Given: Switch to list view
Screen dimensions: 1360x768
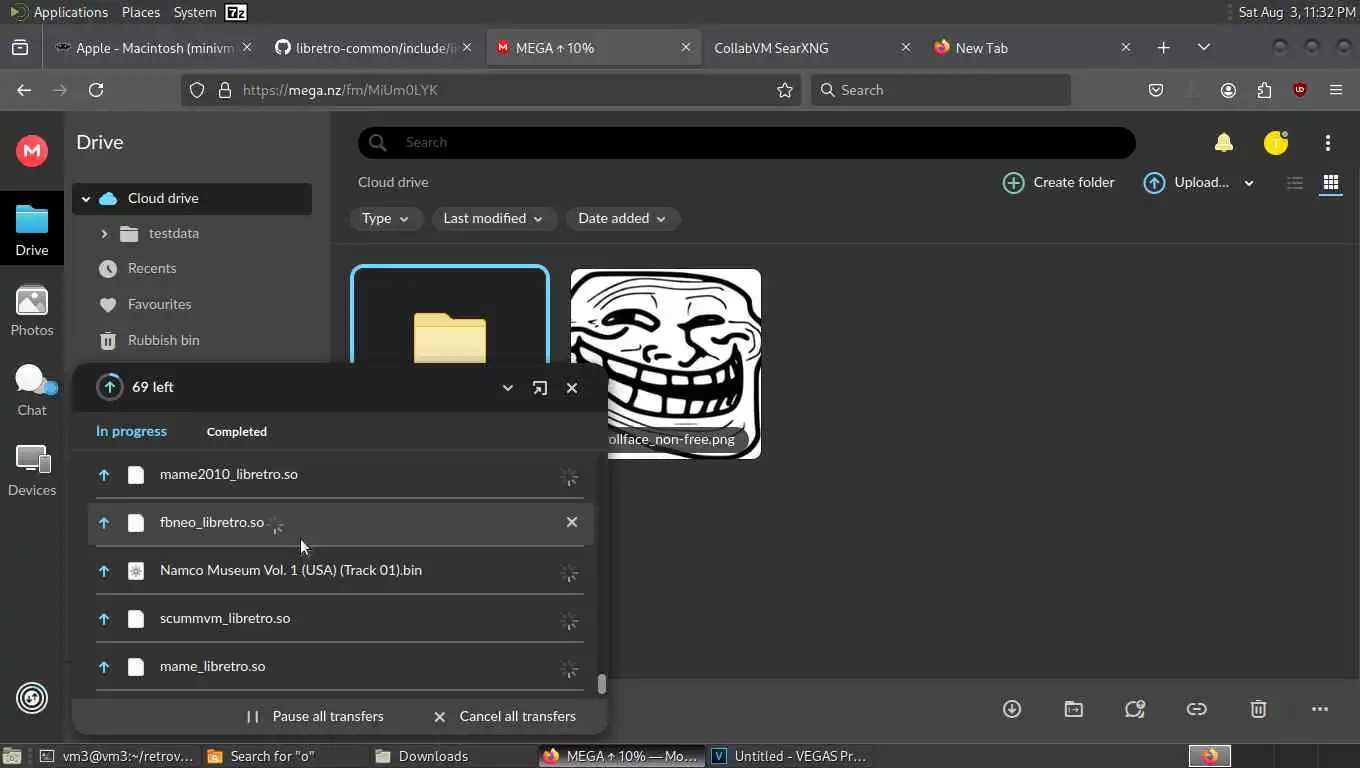Looking at the screenshot, I should point(1295,183).
